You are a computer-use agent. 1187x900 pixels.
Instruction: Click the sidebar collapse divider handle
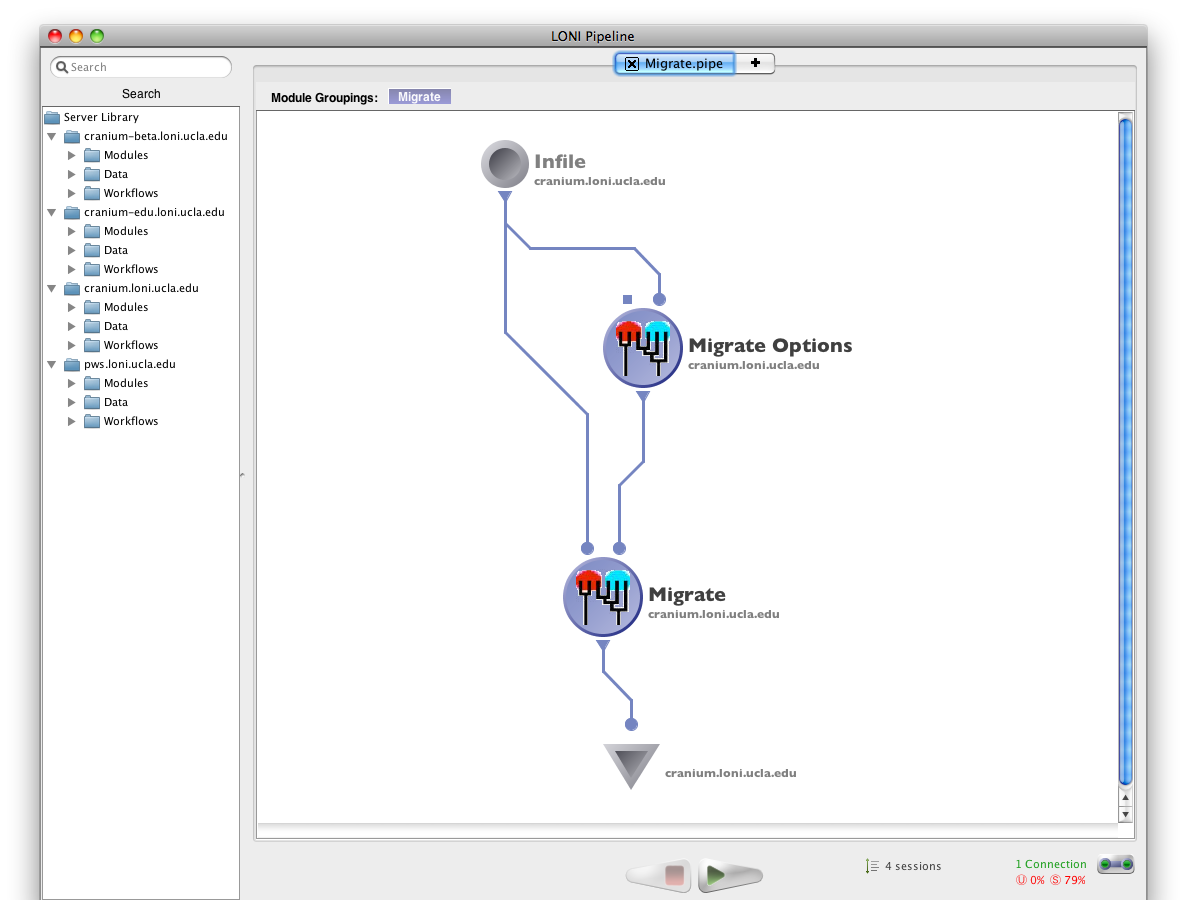tap(242, 475)
